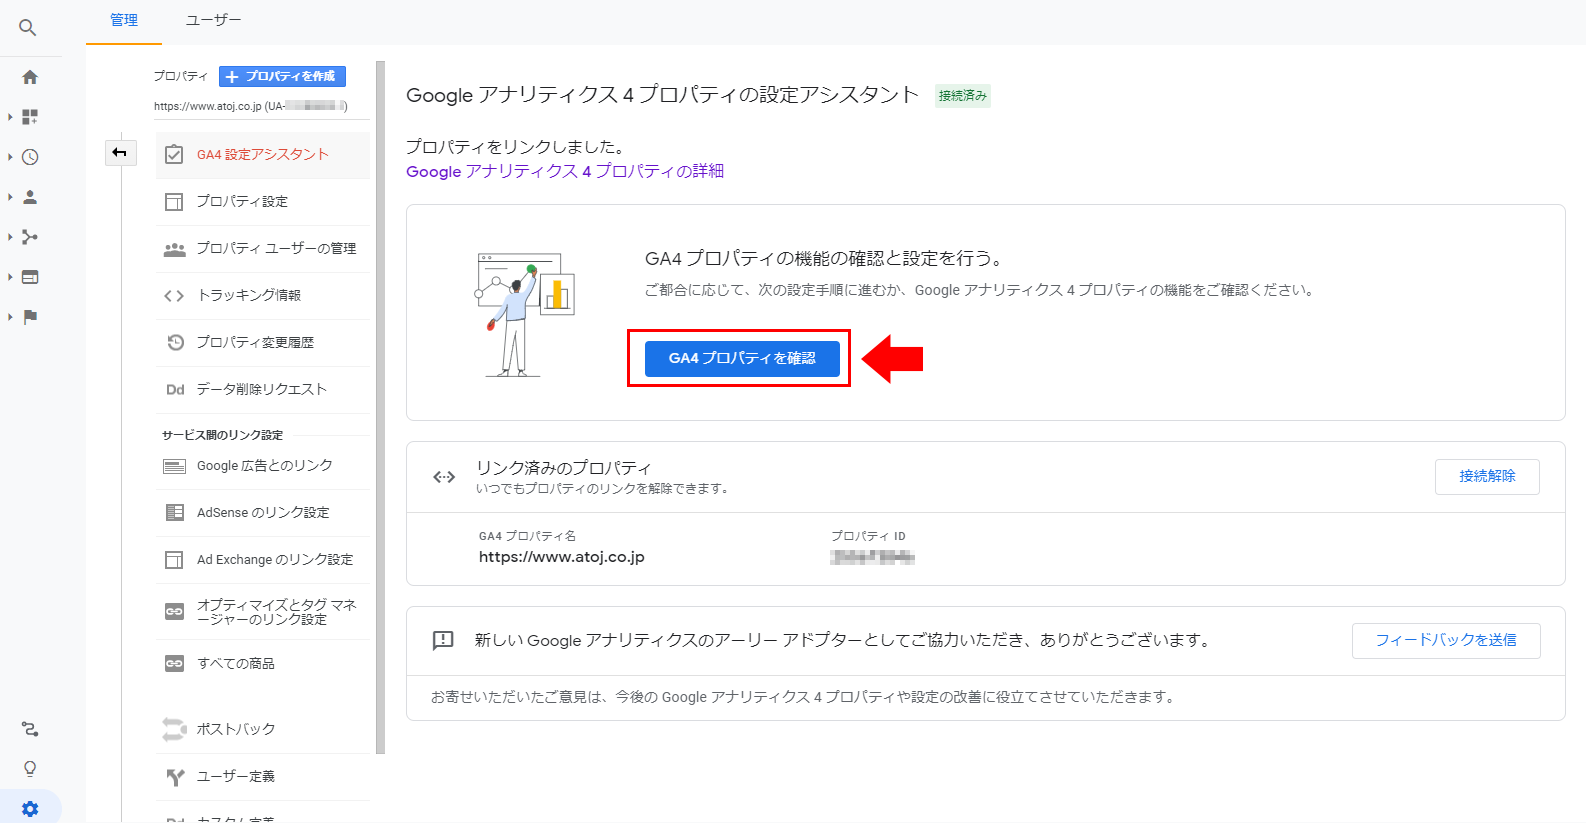The width and height of the screenshot is (1586, 823).
Task: Click the Ad Exchange のリンク設定 icon
Action: 174,559
